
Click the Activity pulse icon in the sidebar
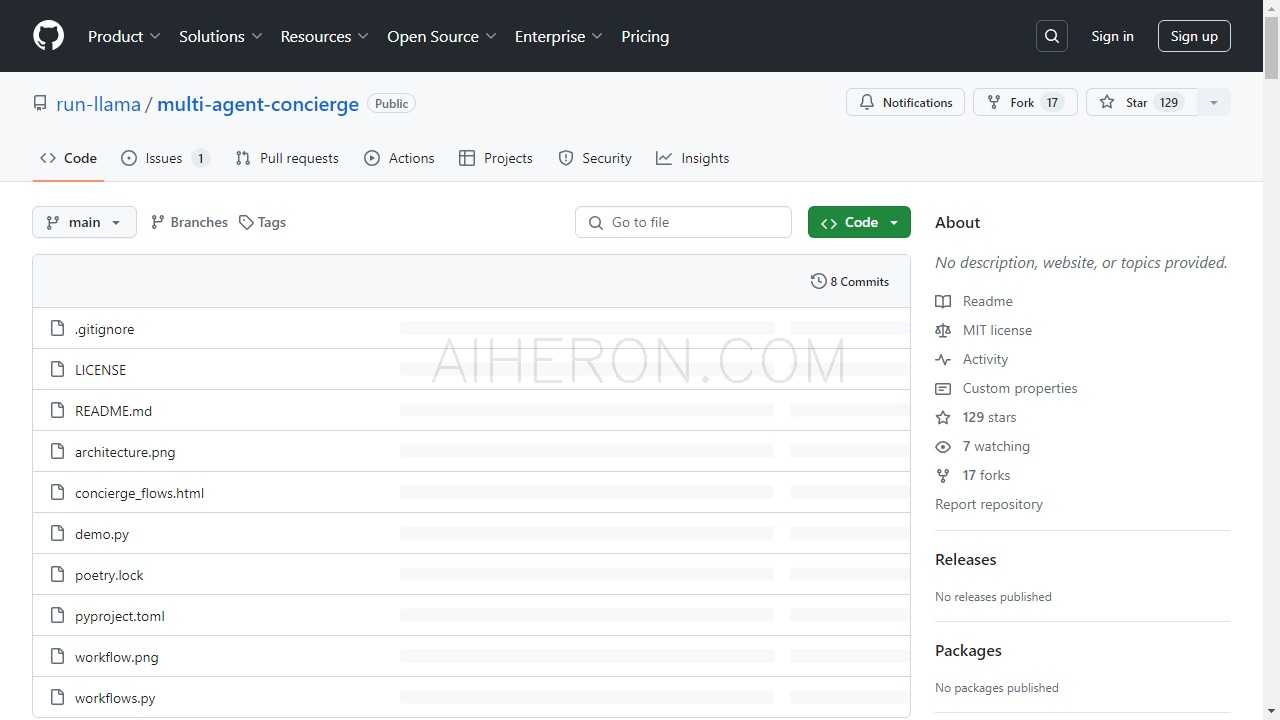tap(943, 359)
